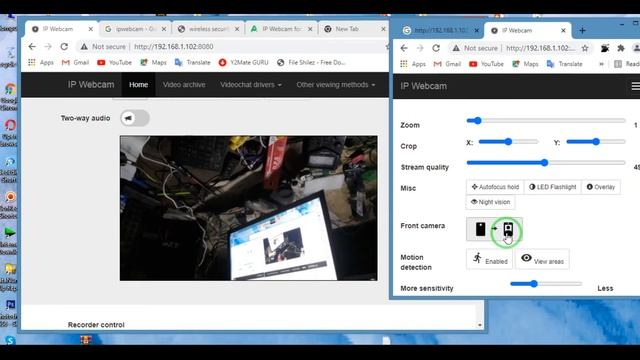This screenshot has height=360, width=640.
Task: Click the Back arrow in left browser window
Action: pos(32,47)
